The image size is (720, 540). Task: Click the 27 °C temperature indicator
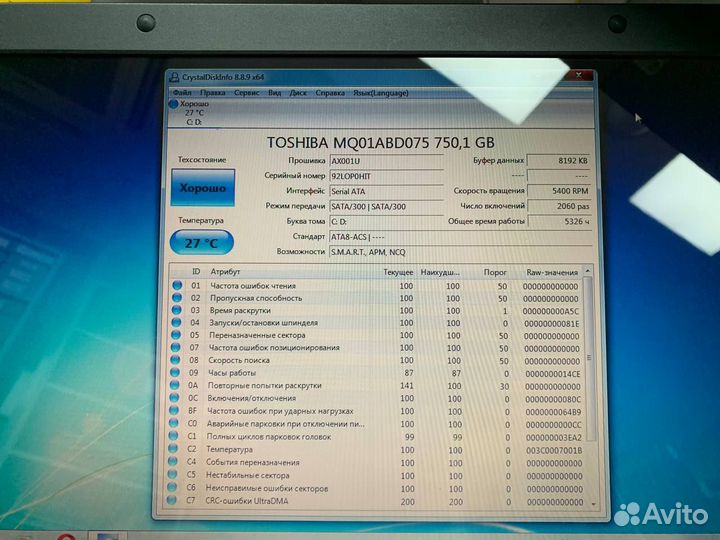[x=202, y=242]
